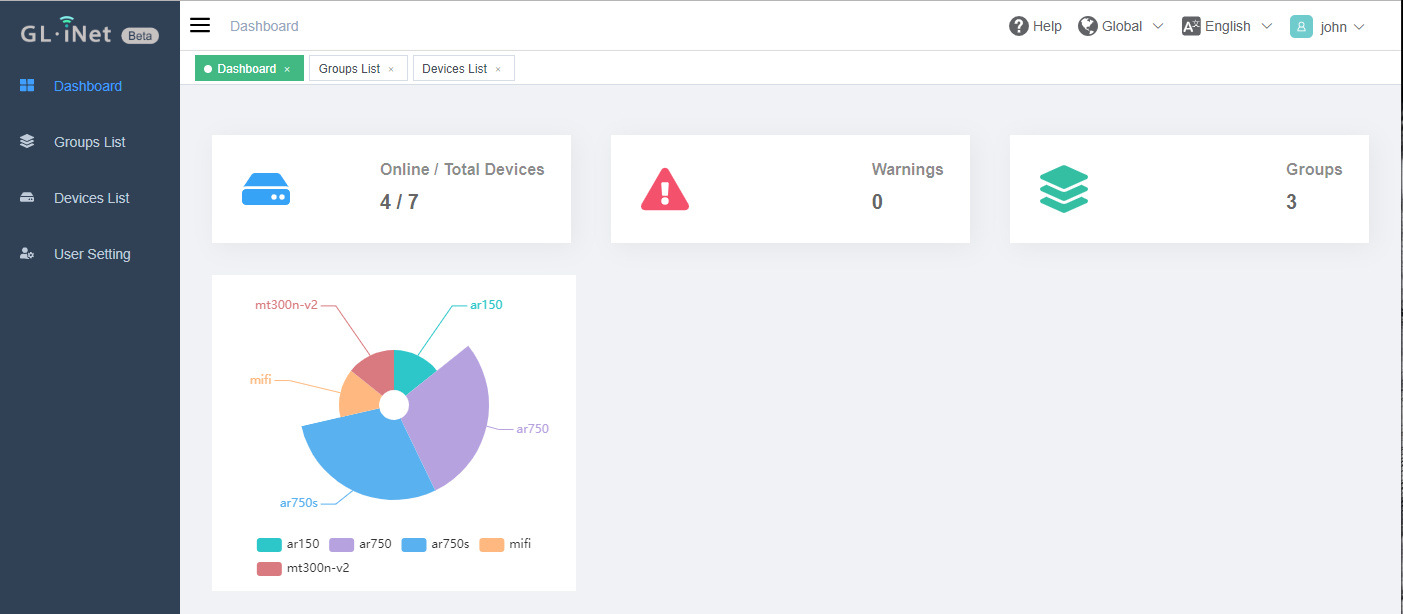
Task: Click the Help question mark icon
Action: point(1019,26)
